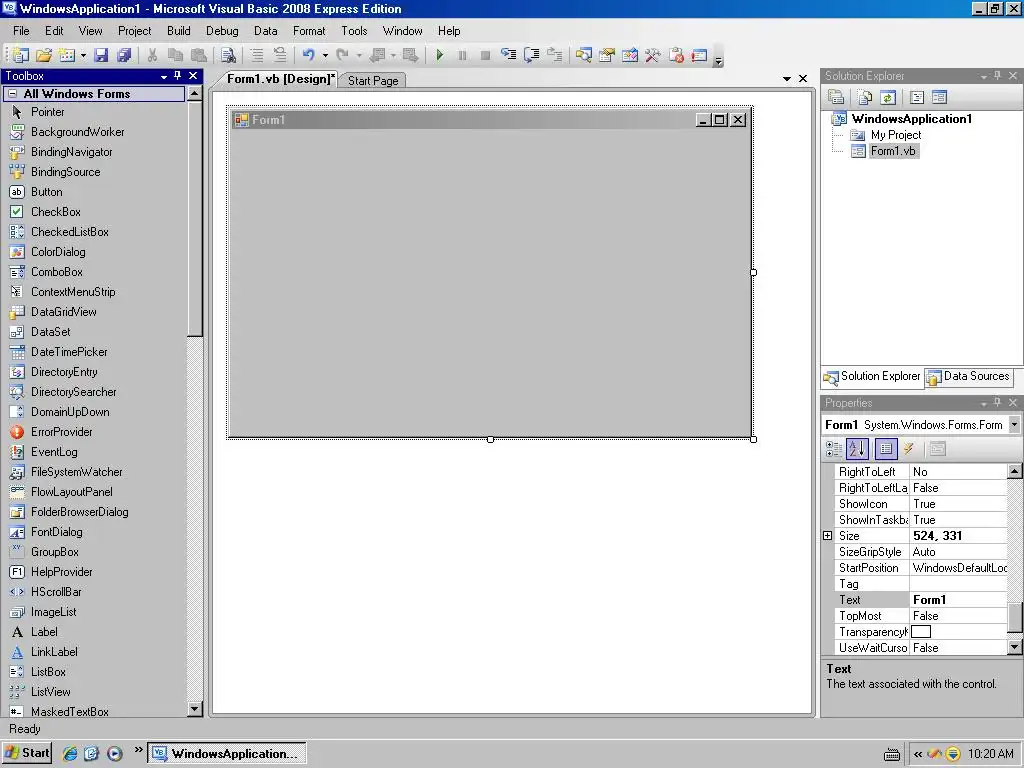Click the media player quick launch icon
The image size is (1024, 768).
115,754
